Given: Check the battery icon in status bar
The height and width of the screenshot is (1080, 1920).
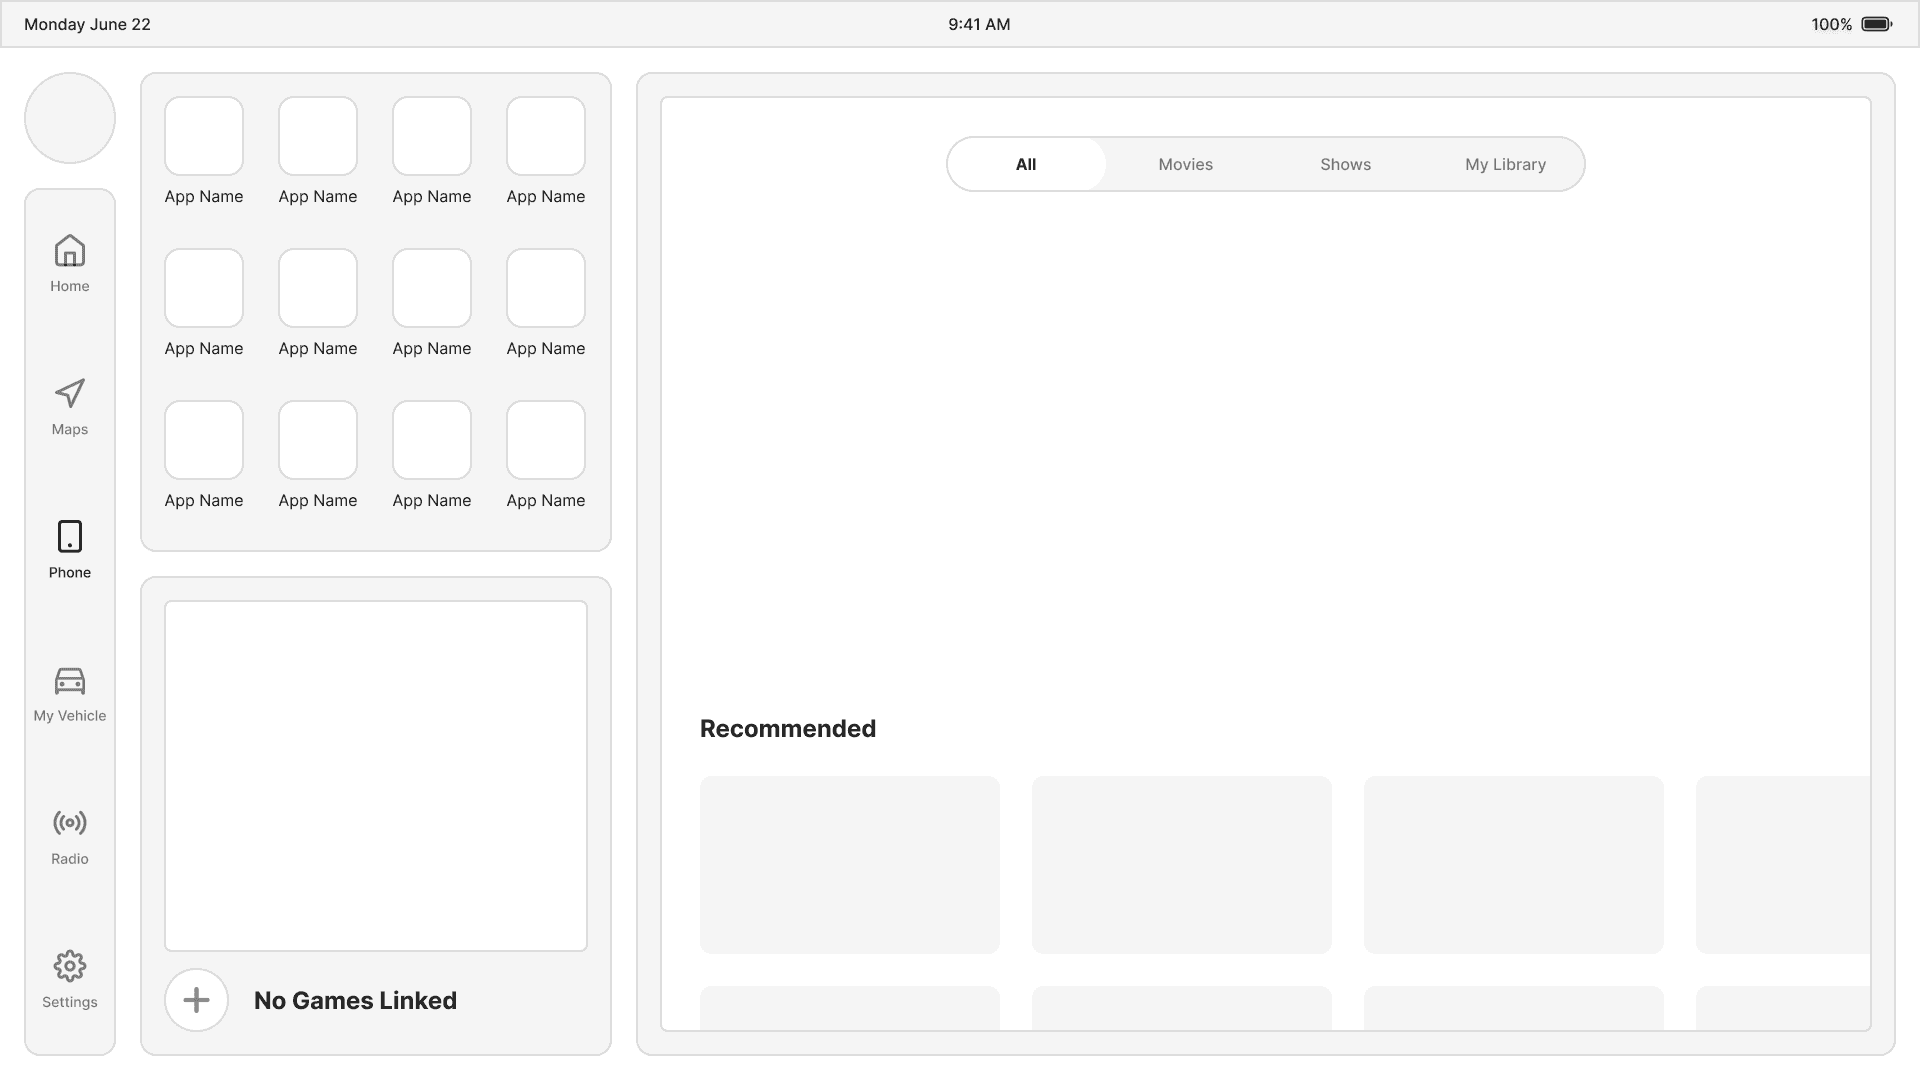Looking at the screenshot, I should (1876, 24).
